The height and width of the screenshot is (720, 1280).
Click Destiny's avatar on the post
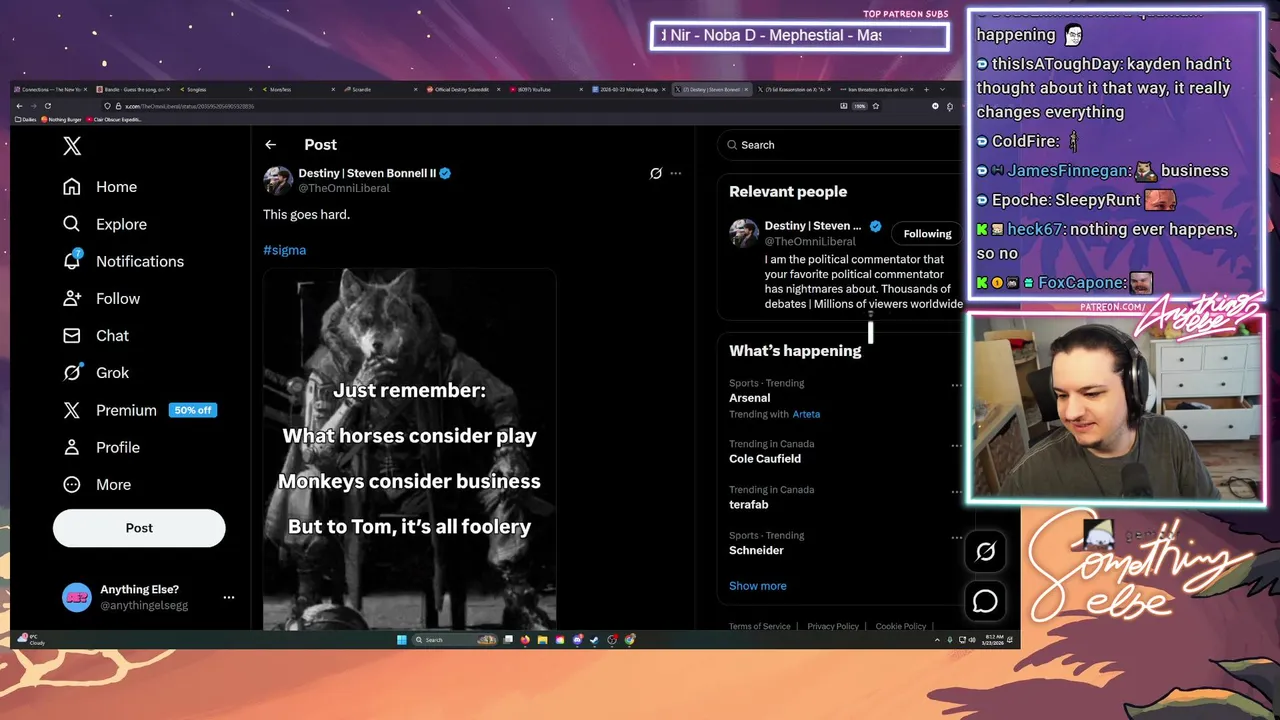pyautogui.click(x=278, y=180)
